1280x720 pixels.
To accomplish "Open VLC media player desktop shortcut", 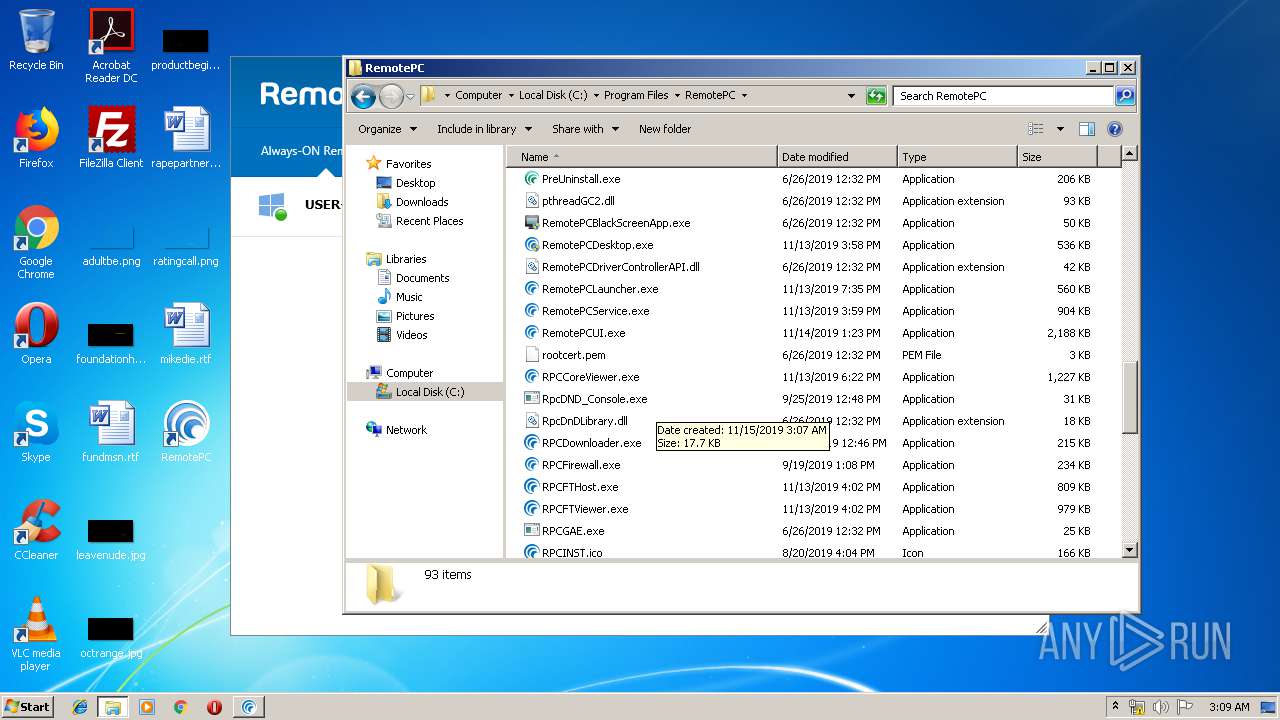I will pyautogui.click(x=36, y=634).
